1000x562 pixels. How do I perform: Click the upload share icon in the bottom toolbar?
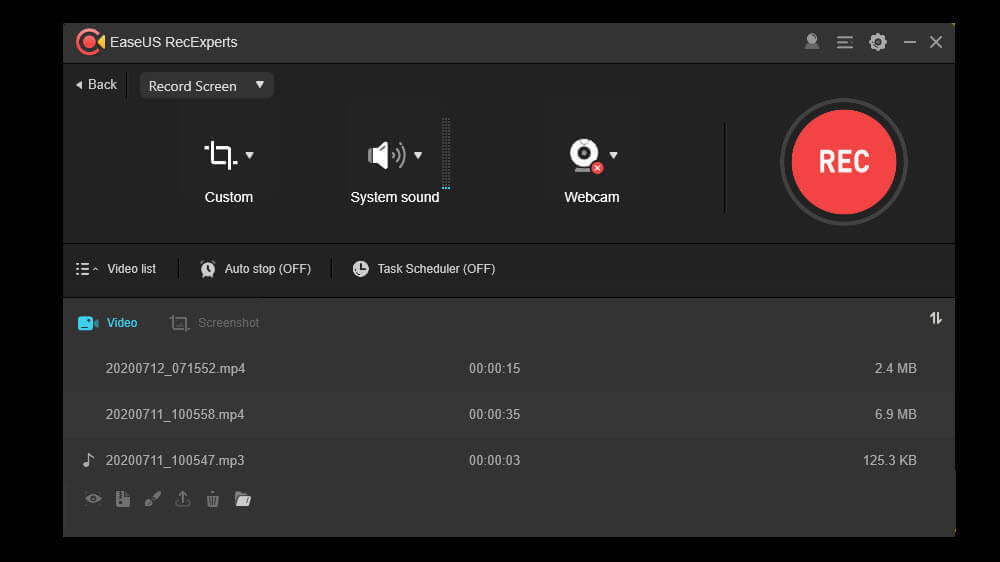pyautogui.click(x=183, y=499)
